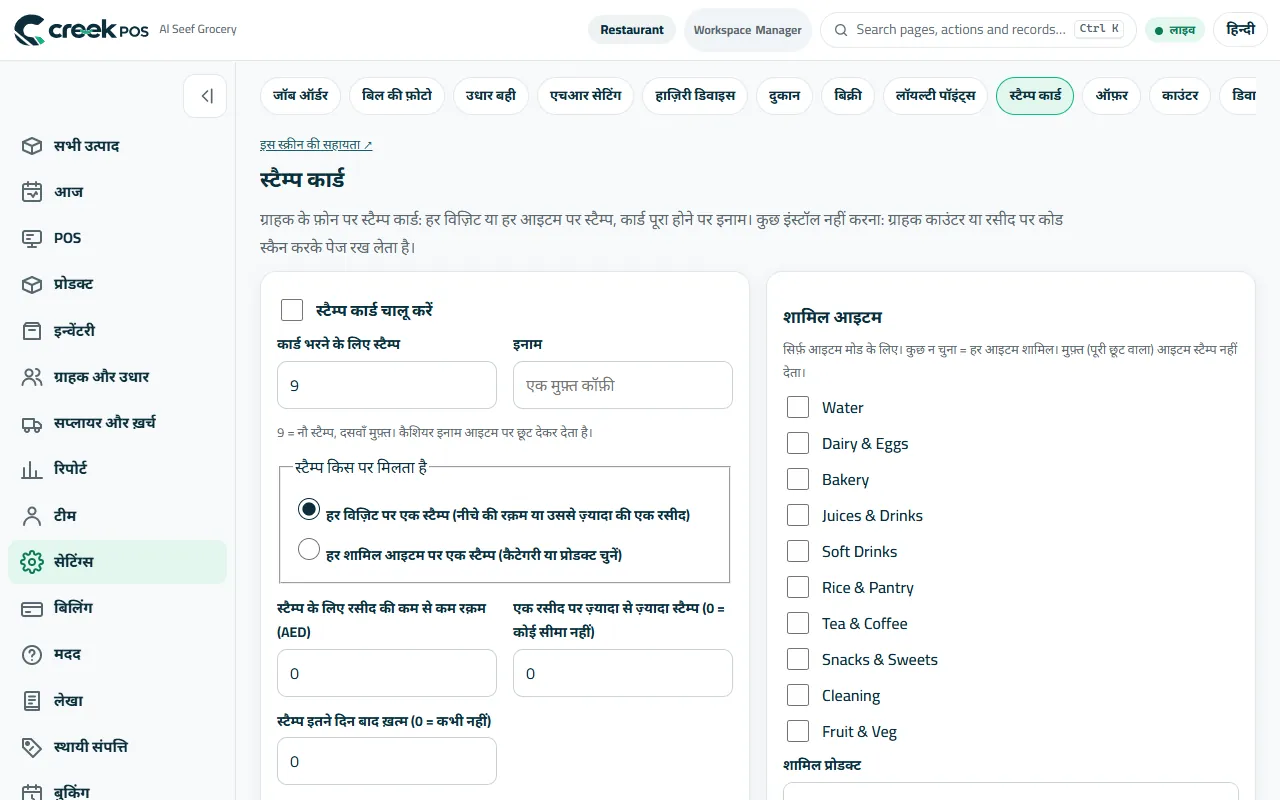Click the Creek POS logo

(81, 30)
